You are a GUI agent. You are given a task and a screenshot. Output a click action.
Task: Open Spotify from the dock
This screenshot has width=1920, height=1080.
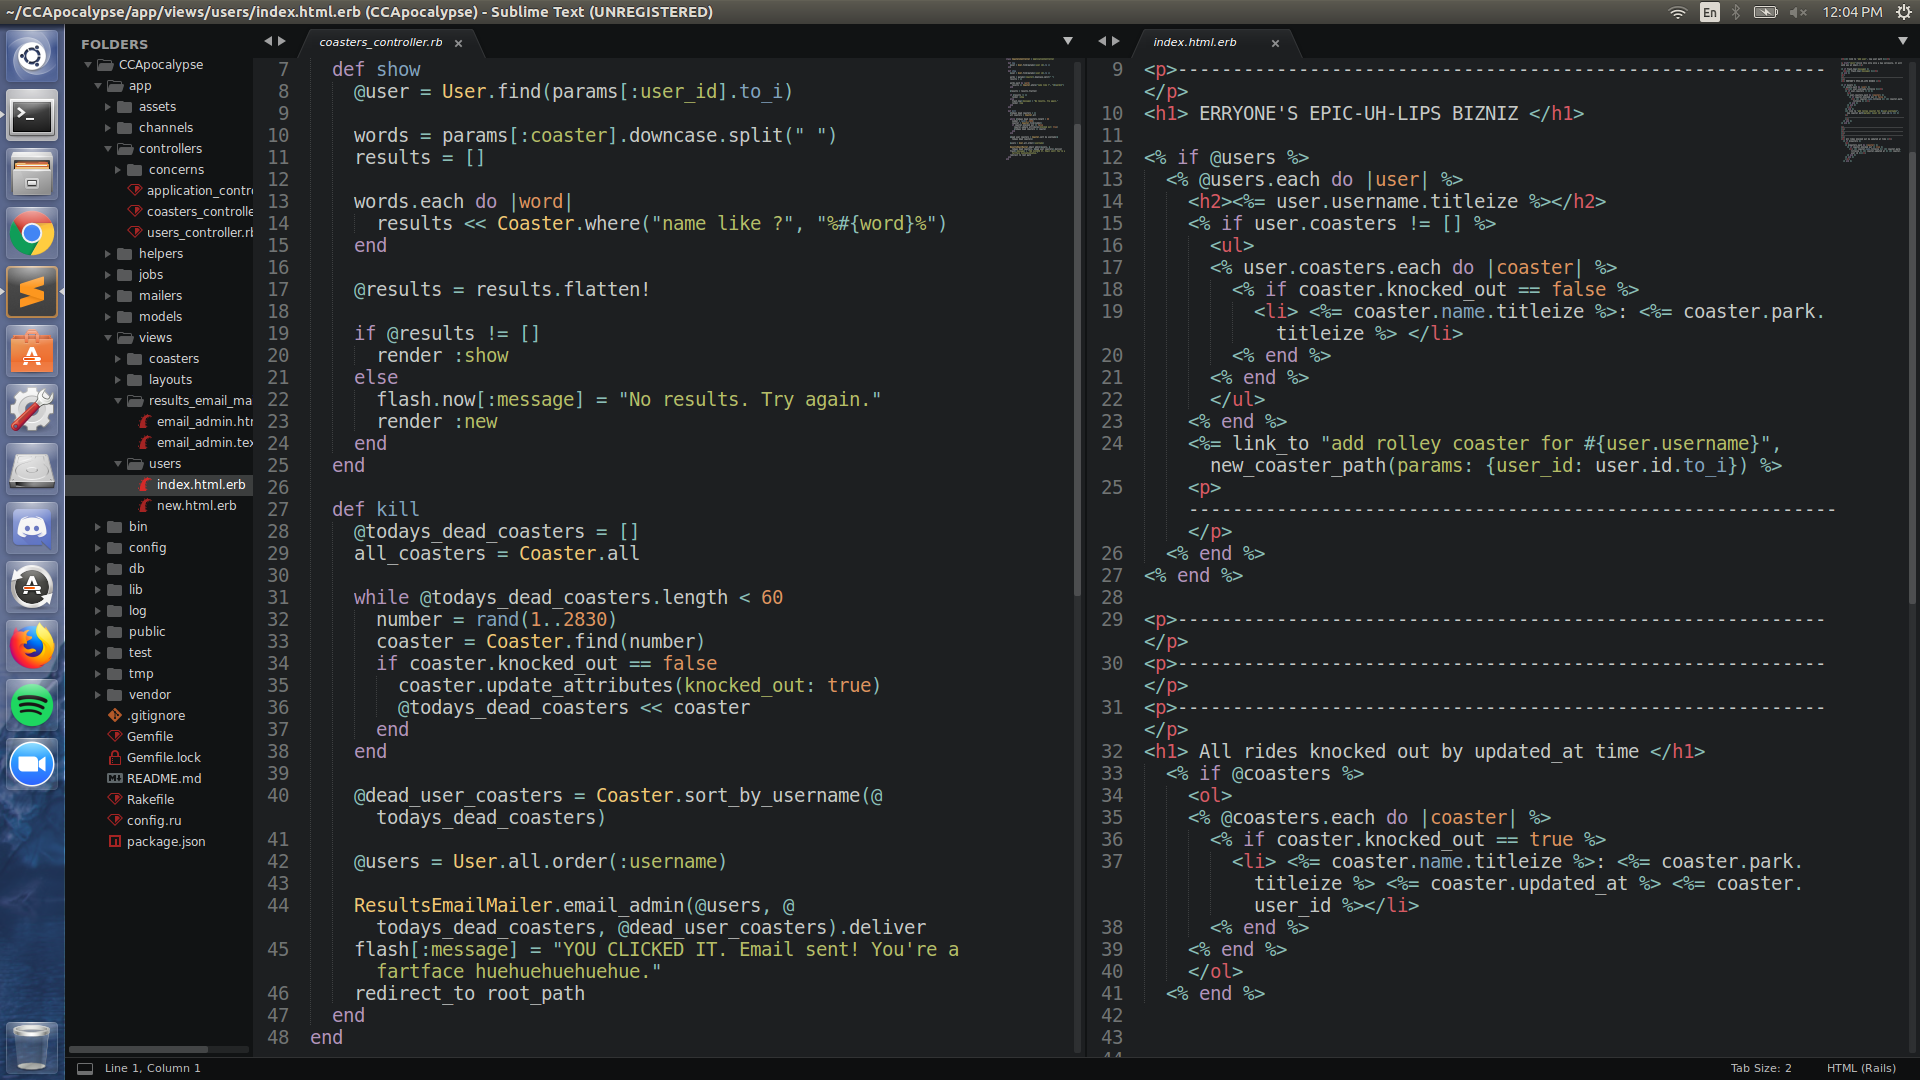pos(32,705)
